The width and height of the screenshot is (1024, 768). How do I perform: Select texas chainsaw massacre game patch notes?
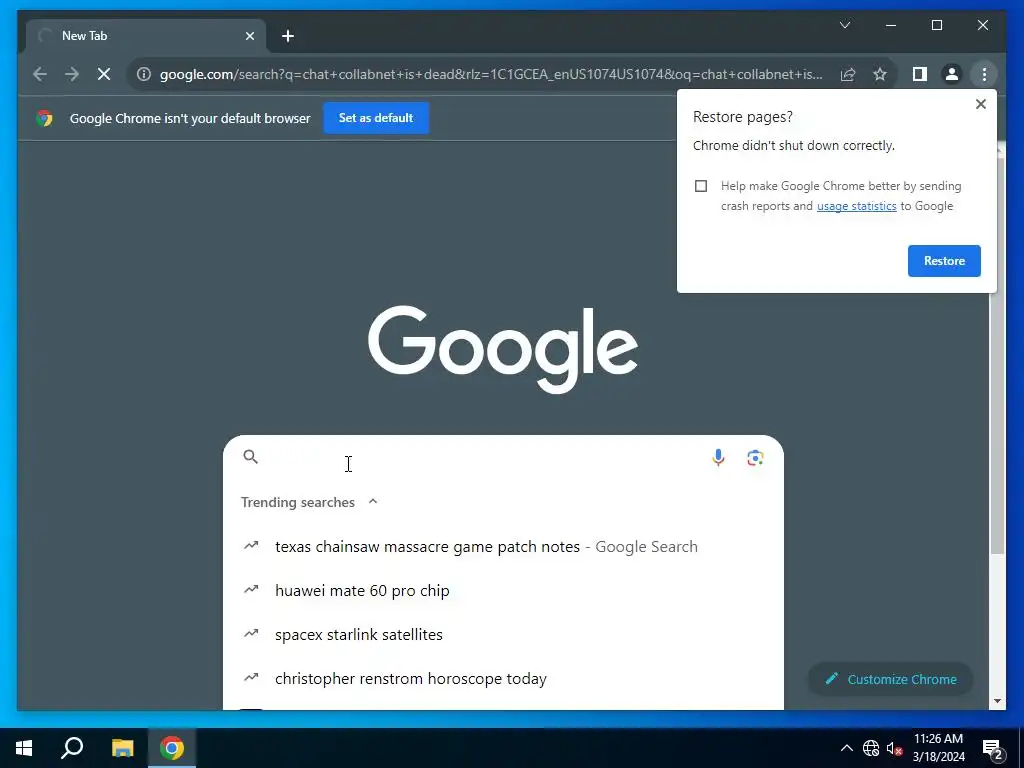[503, 547]
